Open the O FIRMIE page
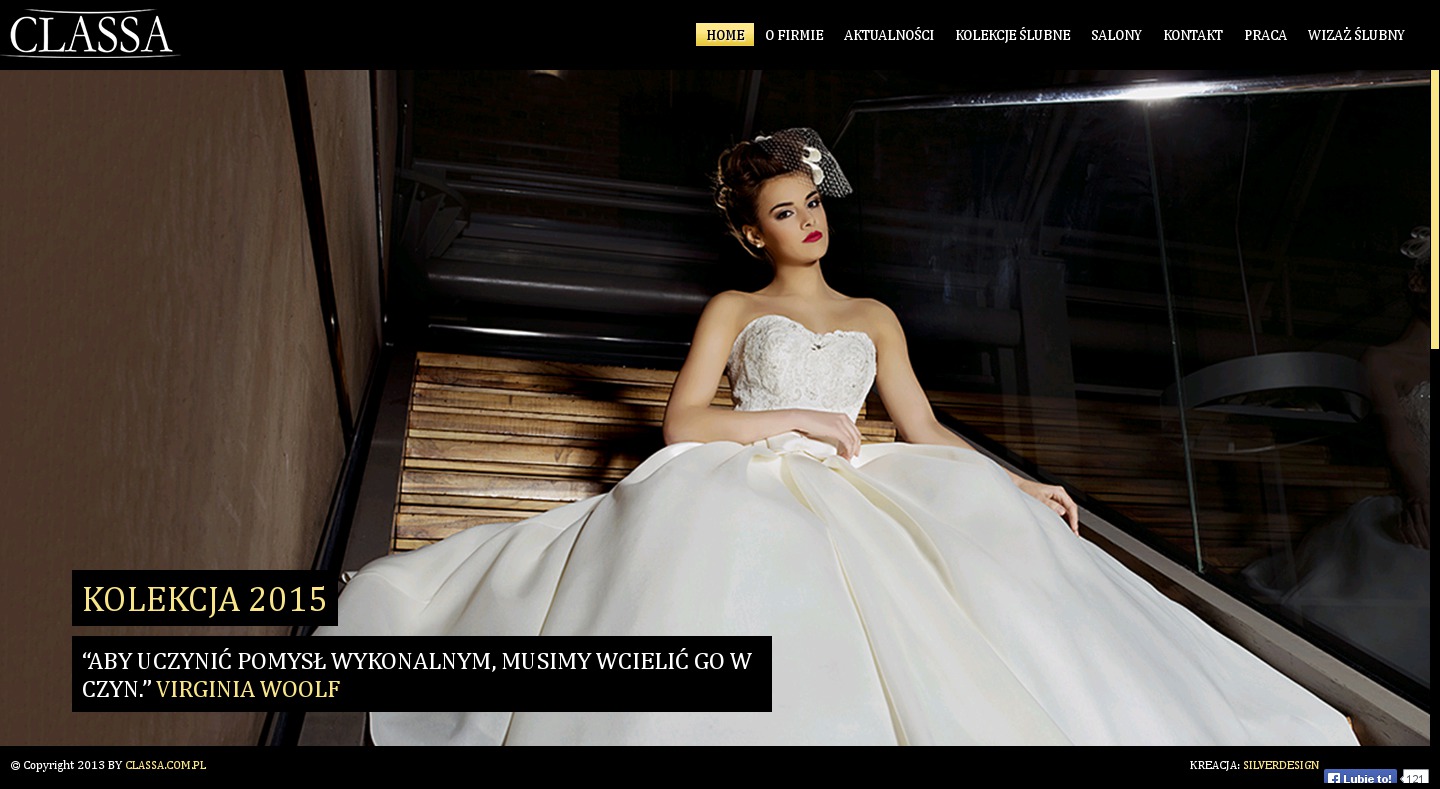The image size is (1440, 789). coord(794,35)
